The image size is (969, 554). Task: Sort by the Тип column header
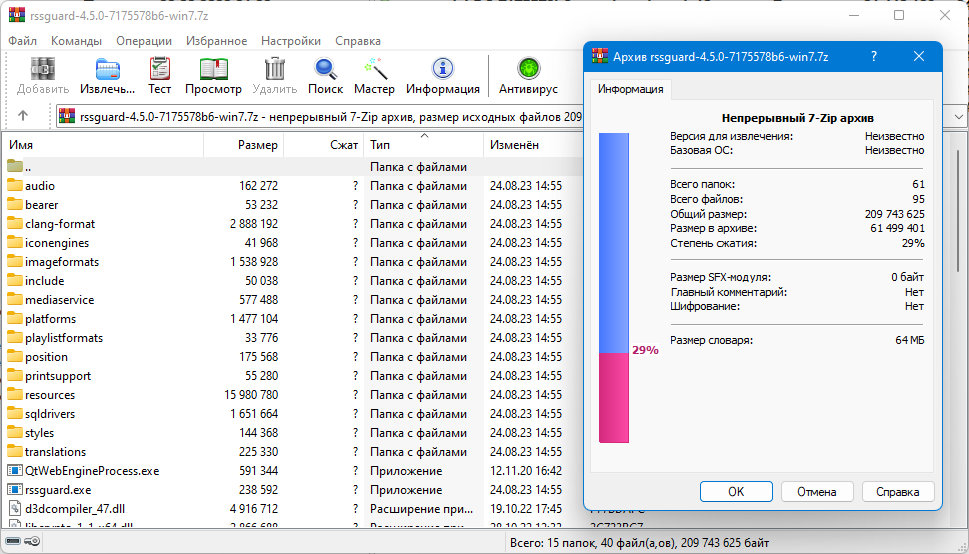click(423, 145)
